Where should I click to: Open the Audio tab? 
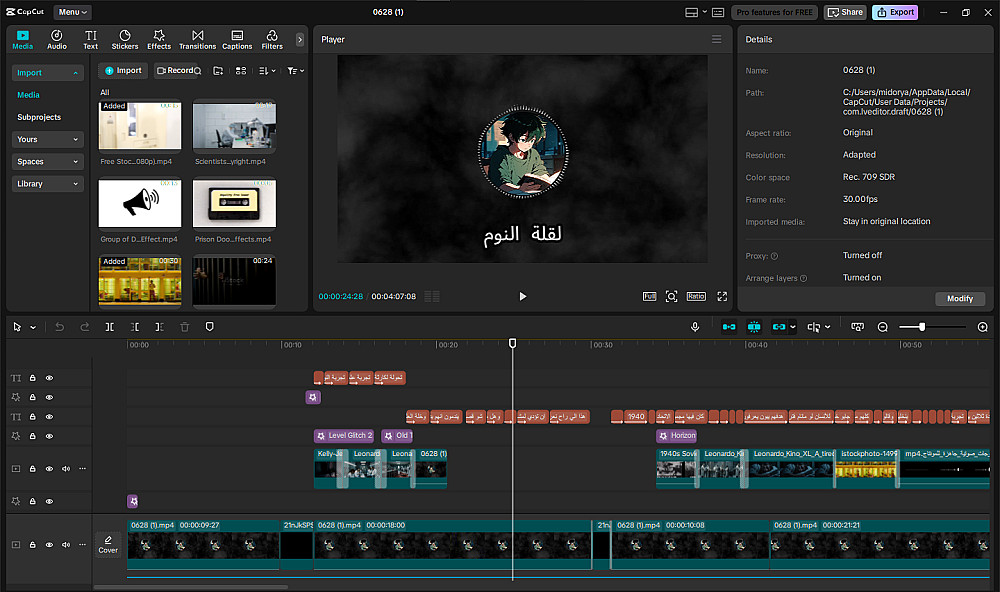click(57, 40)
